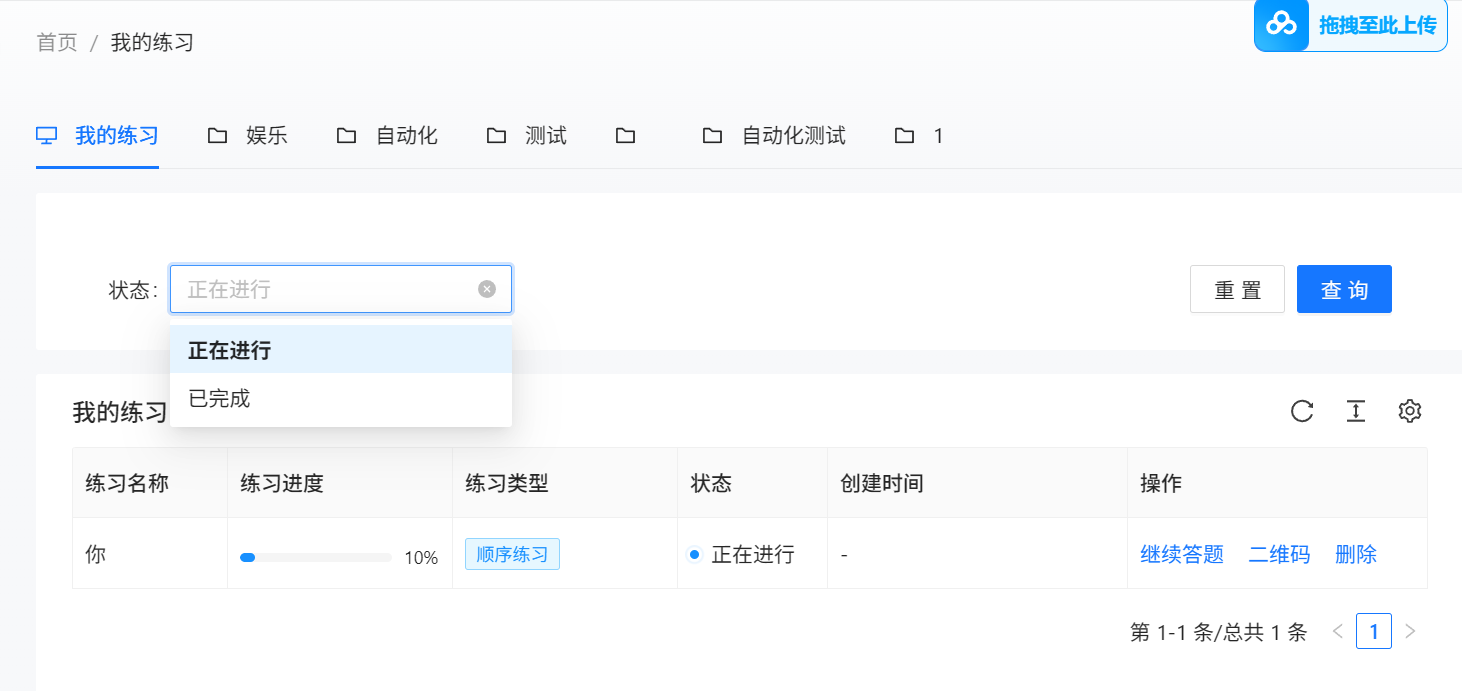1462x691 pixels.
Task: Switch to the 我的练习 tab
Action: tap(98, 135)
